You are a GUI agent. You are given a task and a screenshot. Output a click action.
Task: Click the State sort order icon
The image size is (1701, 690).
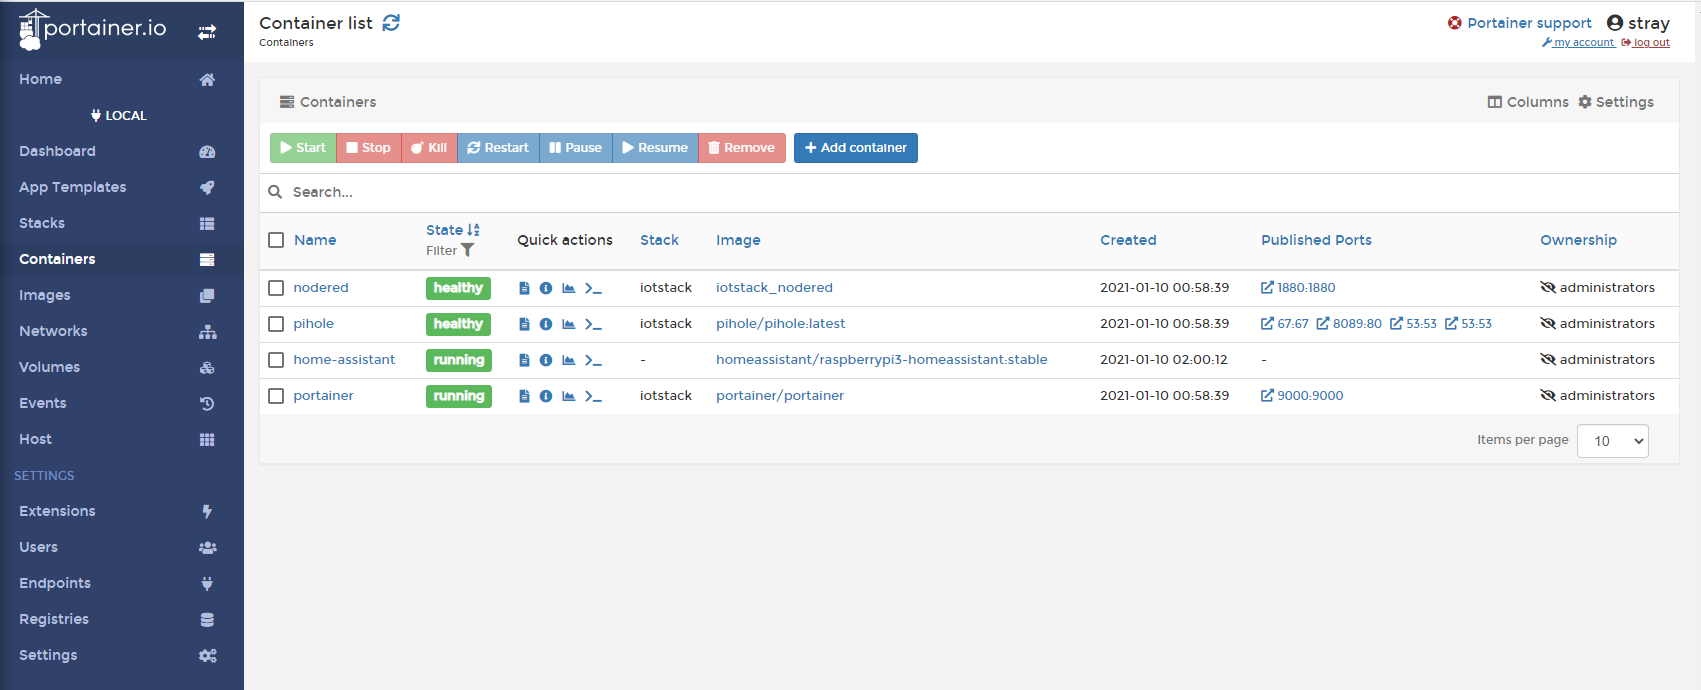tap(473, 230)
